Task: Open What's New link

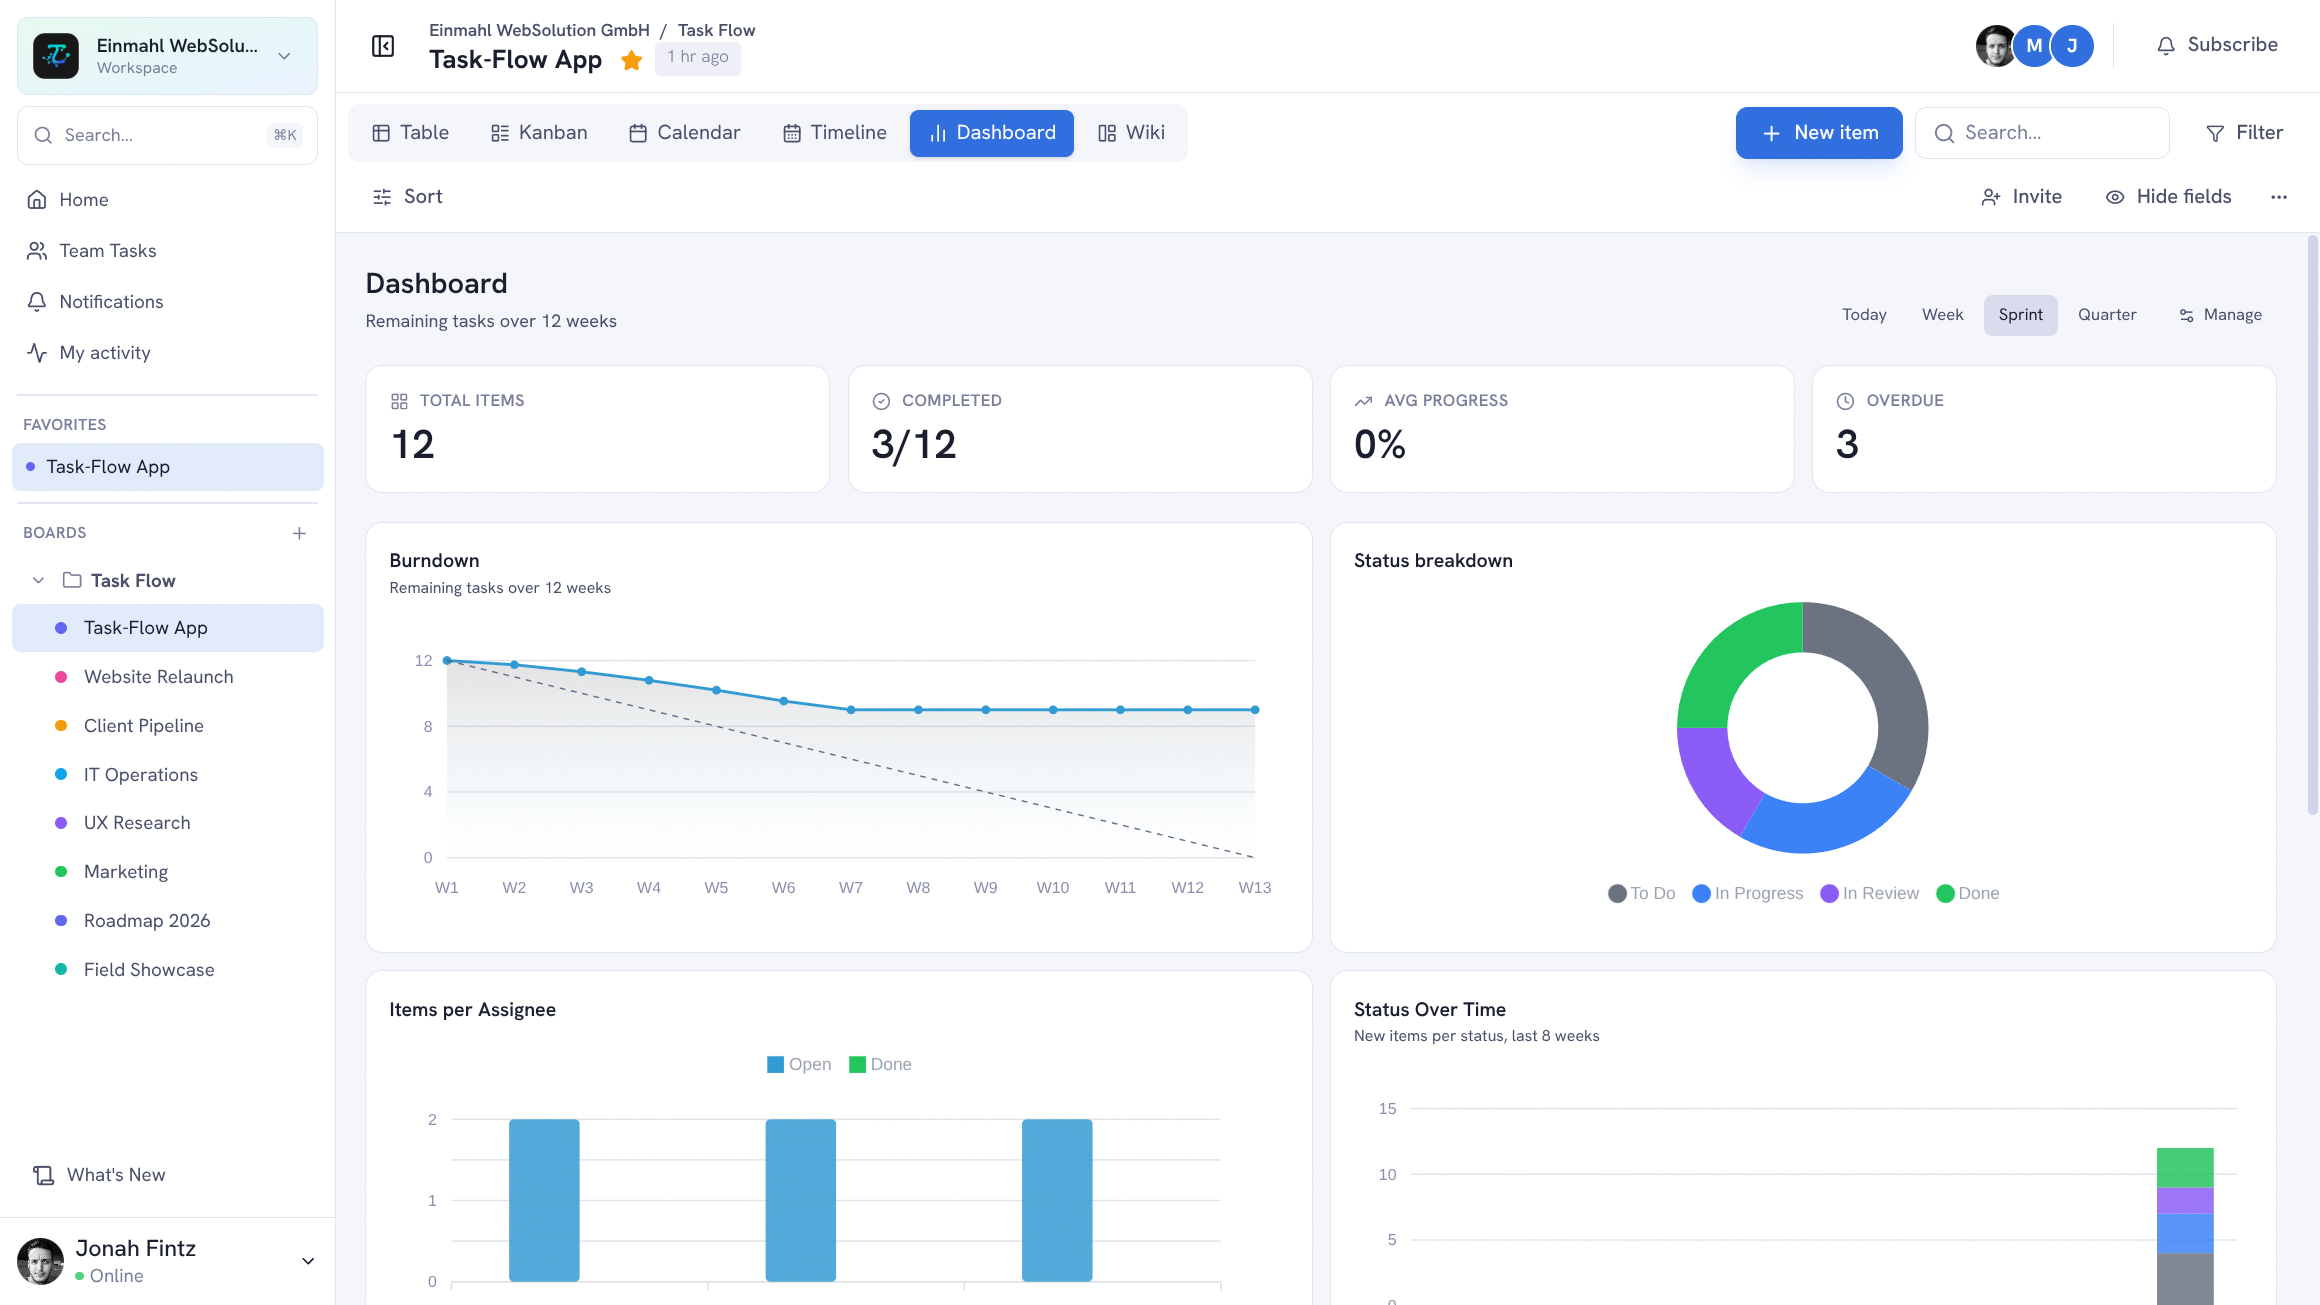Action: pyautogui.click(x=99, y=1175)
